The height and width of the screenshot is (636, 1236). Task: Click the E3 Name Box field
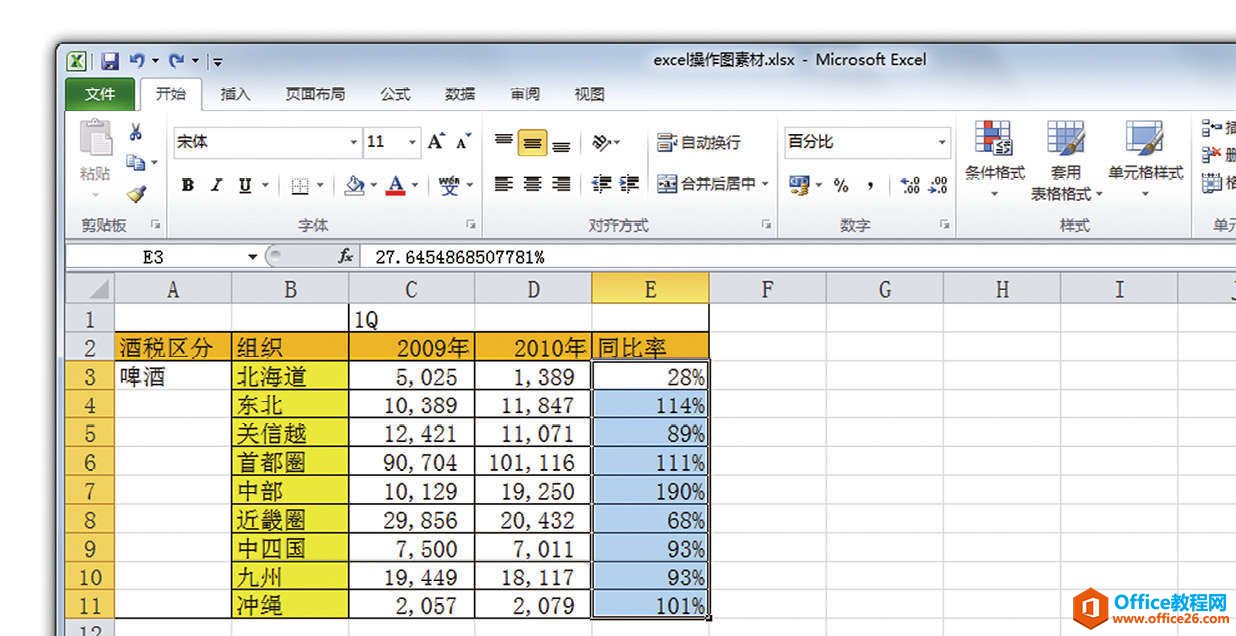click(x=154, y=257)
